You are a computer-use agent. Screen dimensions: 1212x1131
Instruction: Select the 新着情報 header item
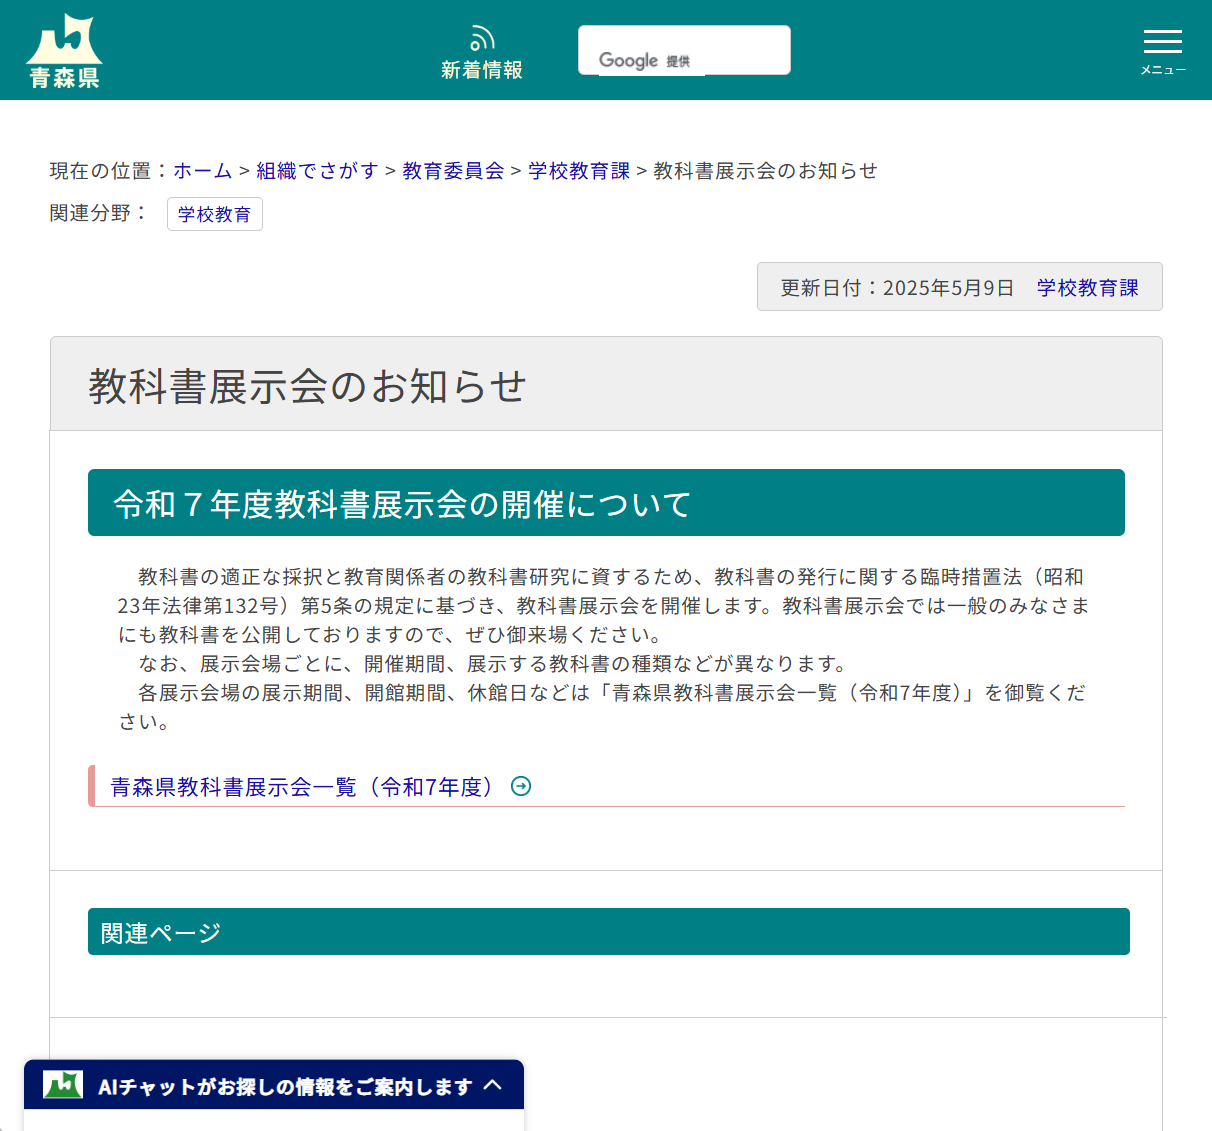[482, 70]
